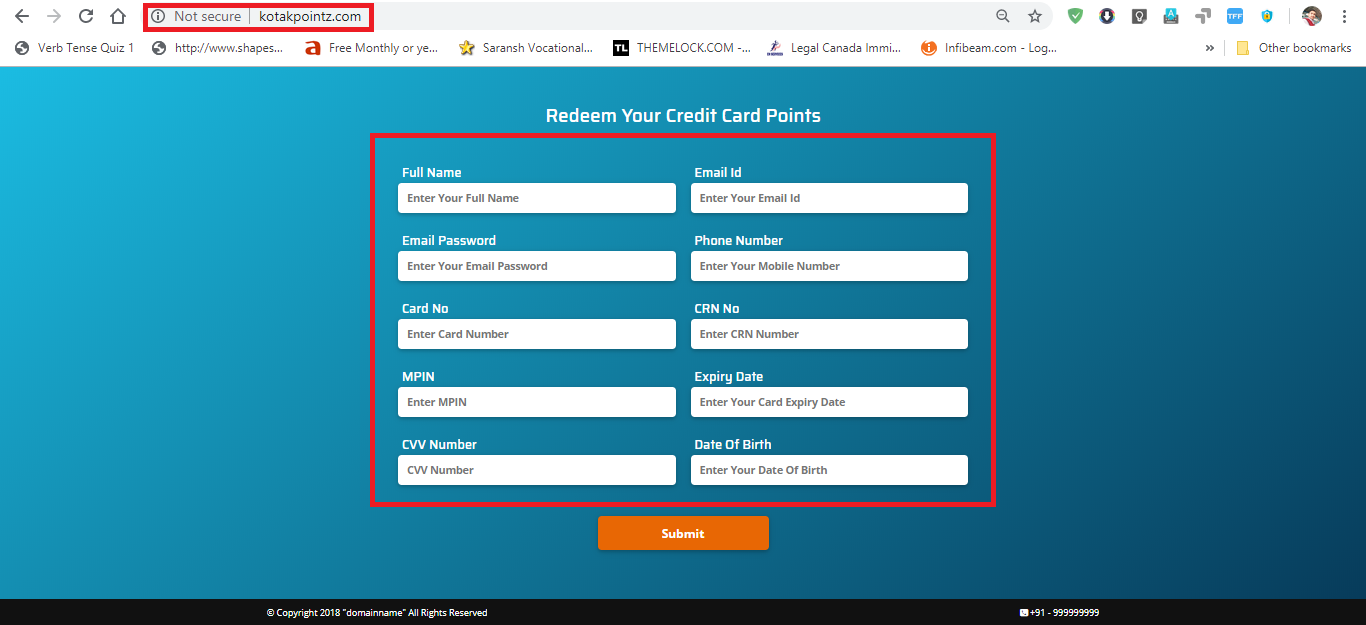Click the Redeem Your Credit Card Points heading
The image size is (1366, 625).
[683, 115]
